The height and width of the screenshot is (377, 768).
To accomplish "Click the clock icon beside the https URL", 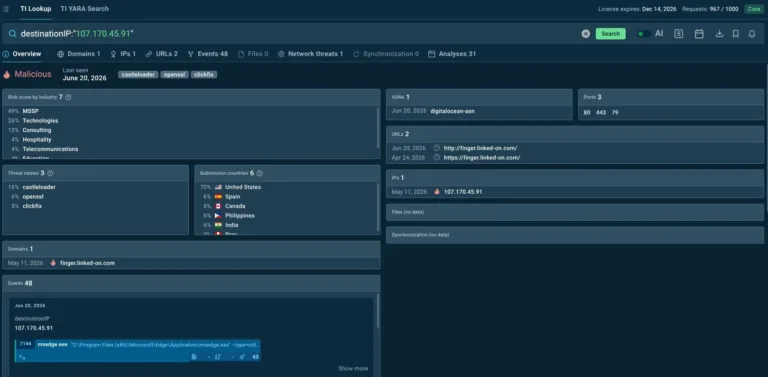I will 437,158.
